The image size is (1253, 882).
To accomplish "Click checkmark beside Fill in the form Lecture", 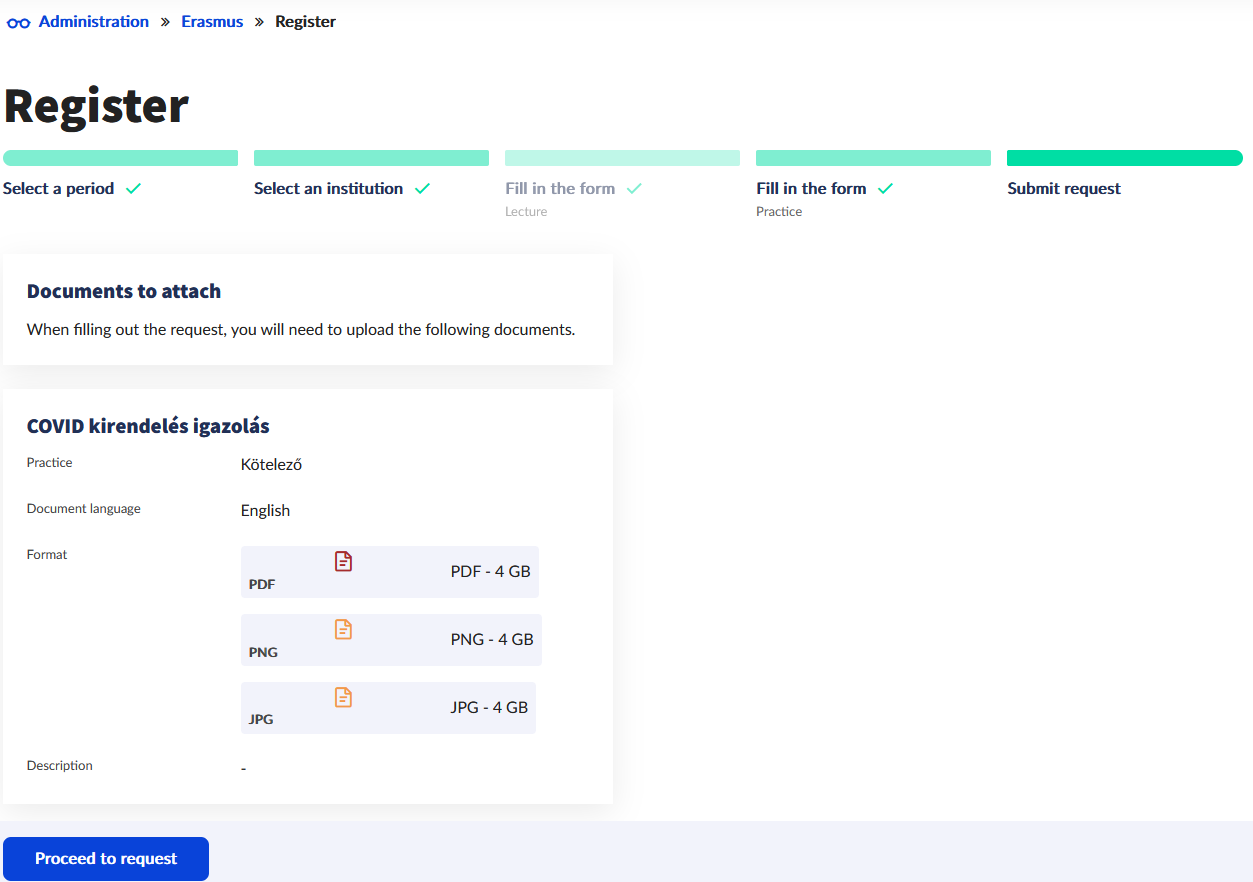I will click(634, 189).
